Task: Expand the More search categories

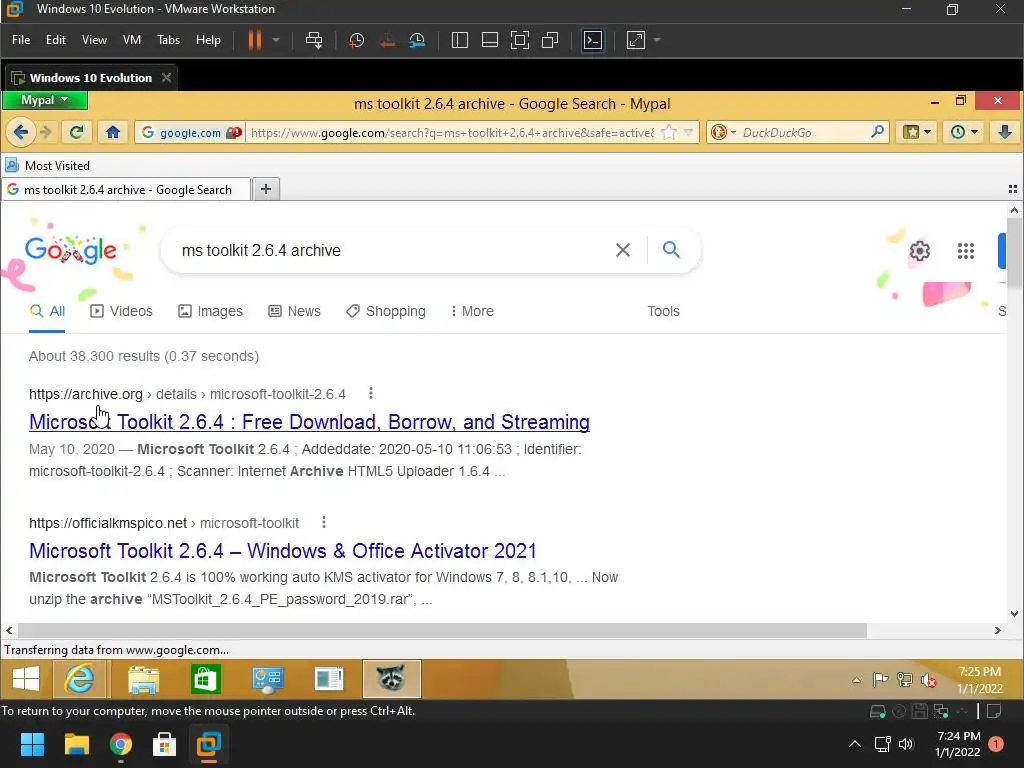Action: [472, 312]
